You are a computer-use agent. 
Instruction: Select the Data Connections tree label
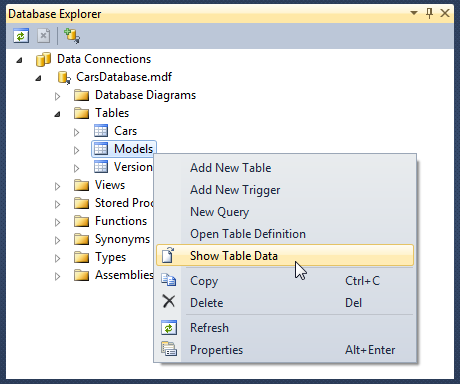[x=104, y=59]
